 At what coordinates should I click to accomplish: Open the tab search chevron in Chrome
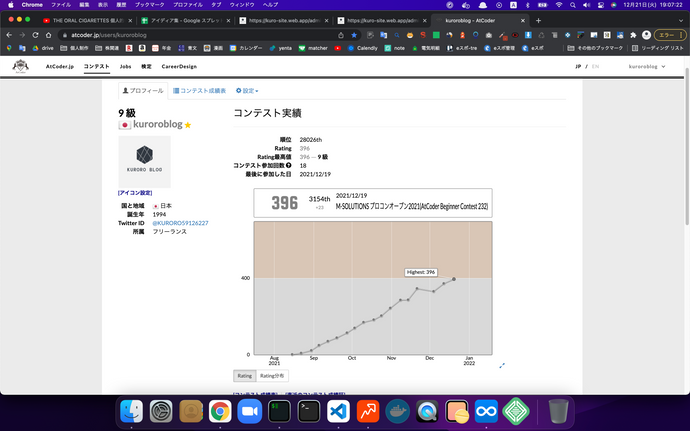tap(681, 21)
